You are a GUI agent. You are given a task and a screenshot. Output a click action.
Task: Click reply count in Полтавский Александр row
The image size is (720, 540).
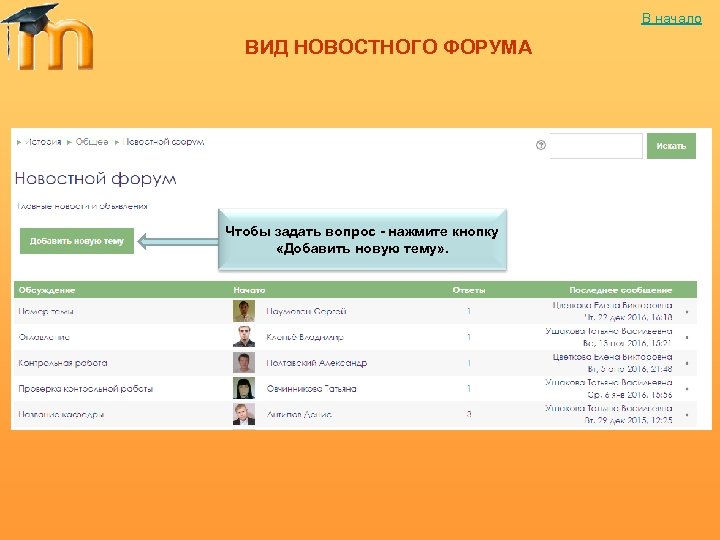[x=469, y=363]
